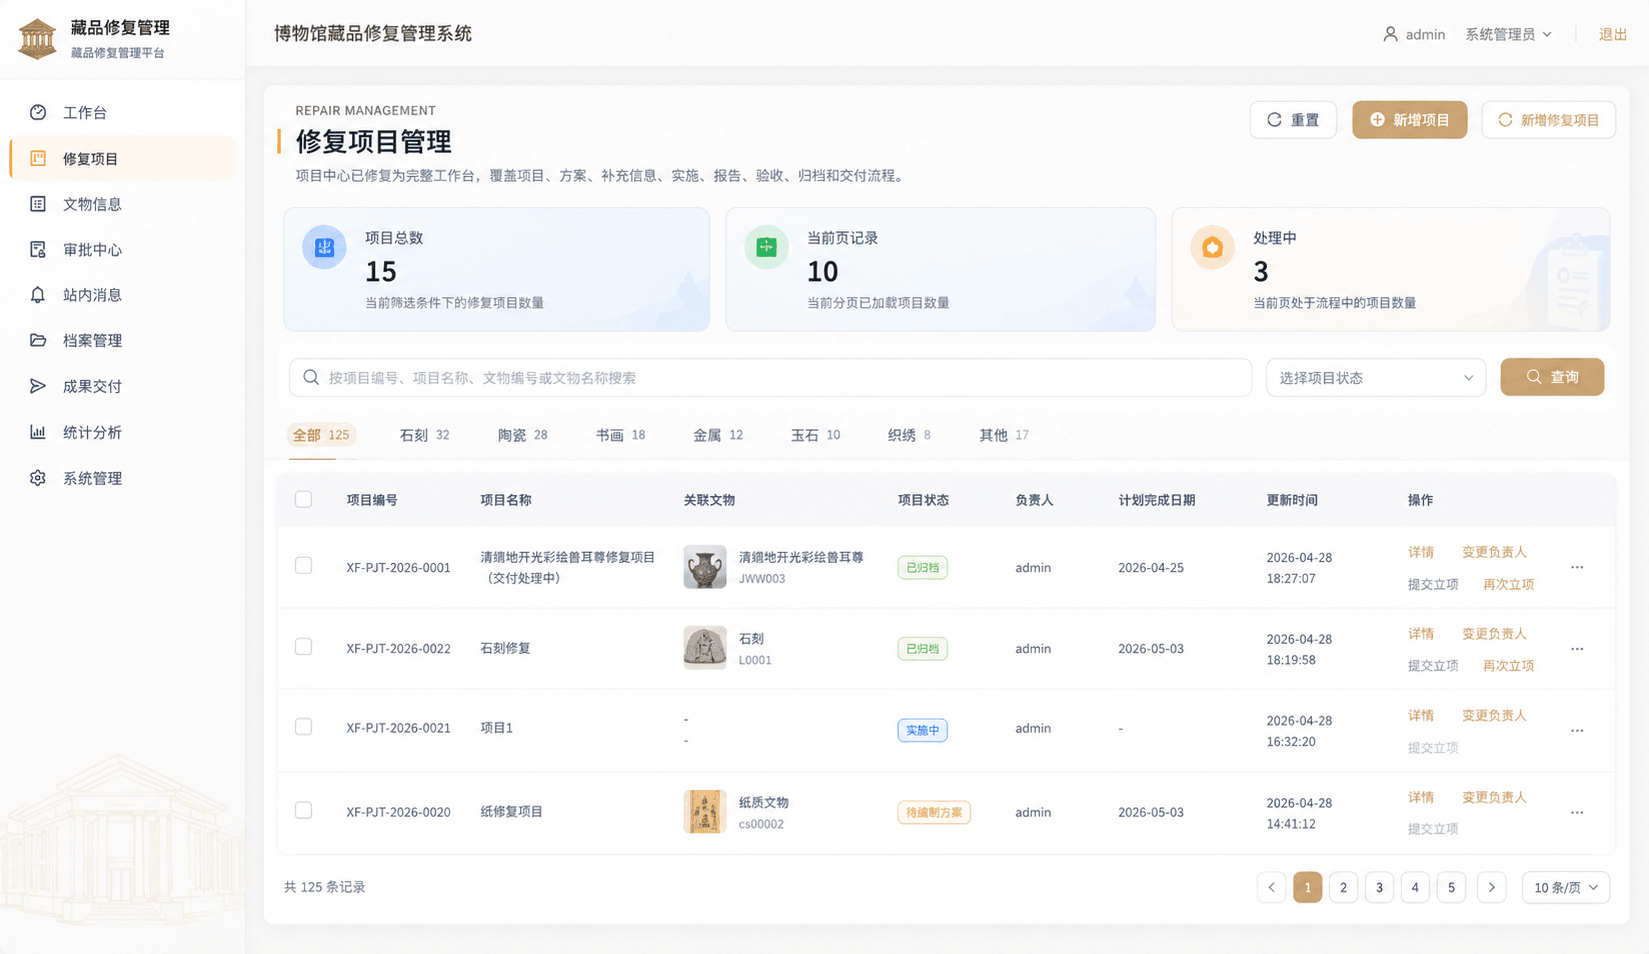This screenshot has height=954, width=1649.
Task: Click the 待编制方案 status tag
Action: coord(934,812)
